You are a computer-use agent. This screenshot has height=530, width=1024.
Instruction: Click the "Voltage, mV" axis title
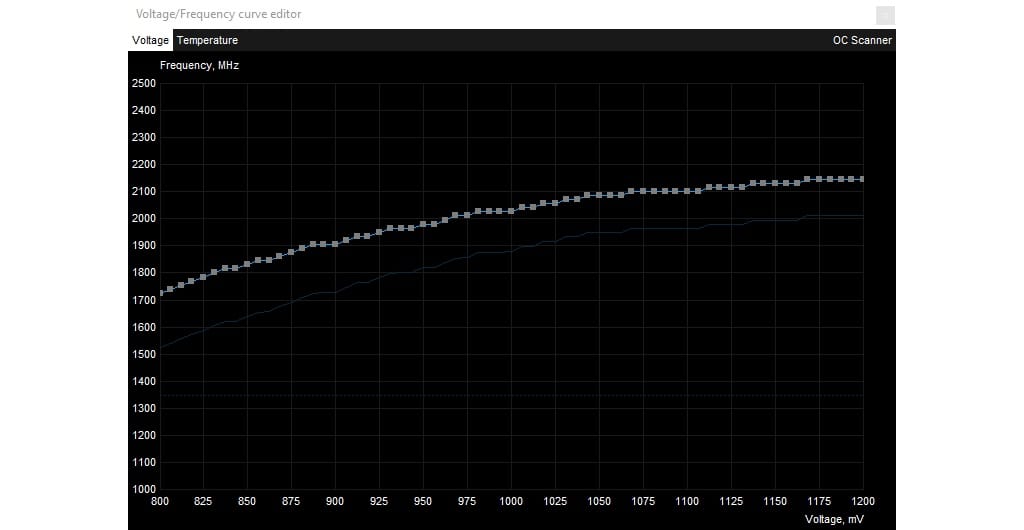click(x=833, y=520)
